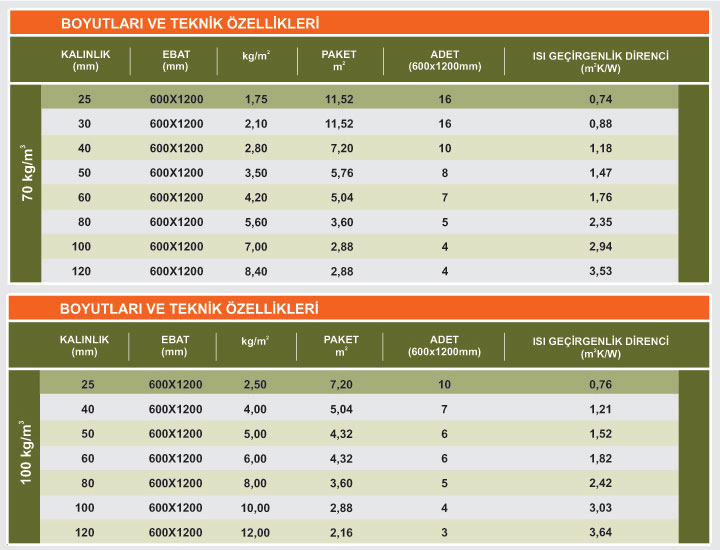Select '11,52' in the 0,88 row
Image resolution: width=720 pixels, height=550 pixels.
click(x=339, y=124)
